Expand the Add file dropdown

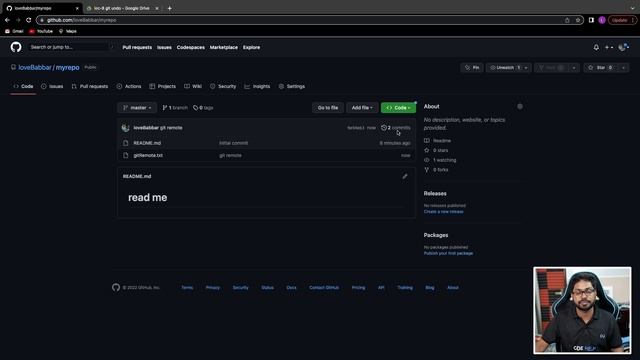(x=362, y=108)
